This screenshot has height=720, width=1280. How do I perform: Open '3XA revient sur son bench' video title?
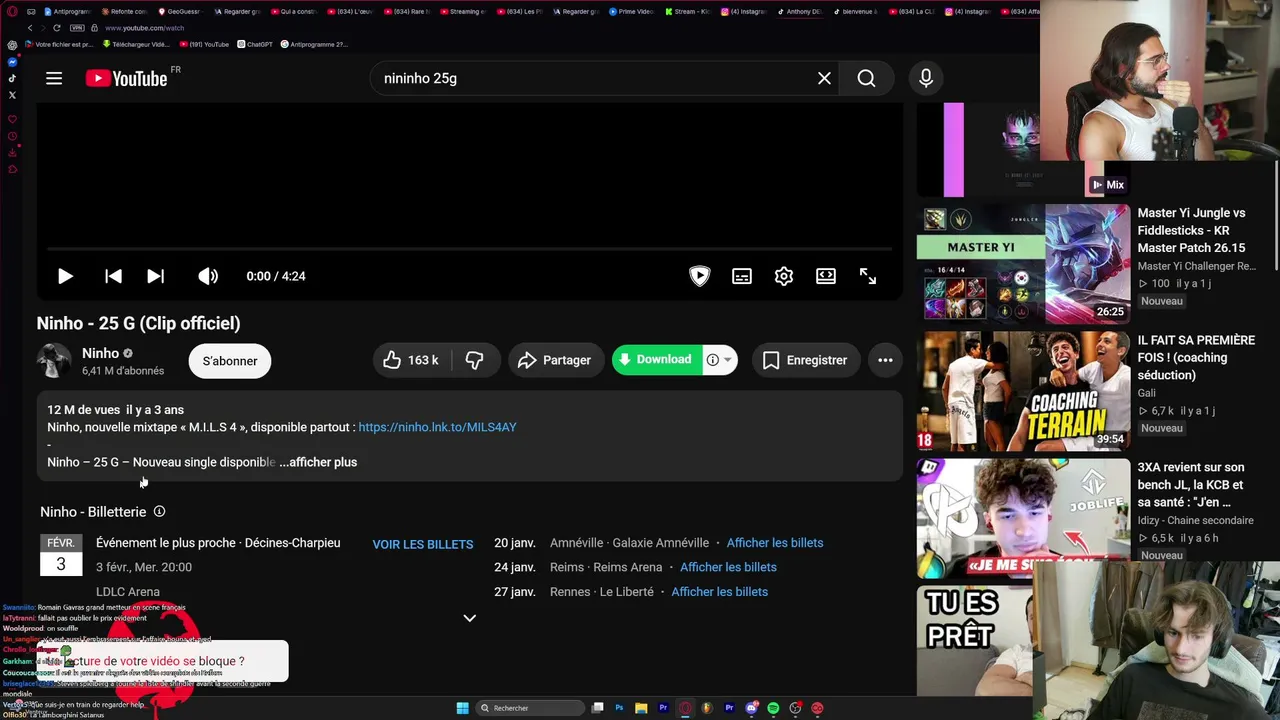click(1191, 485)
